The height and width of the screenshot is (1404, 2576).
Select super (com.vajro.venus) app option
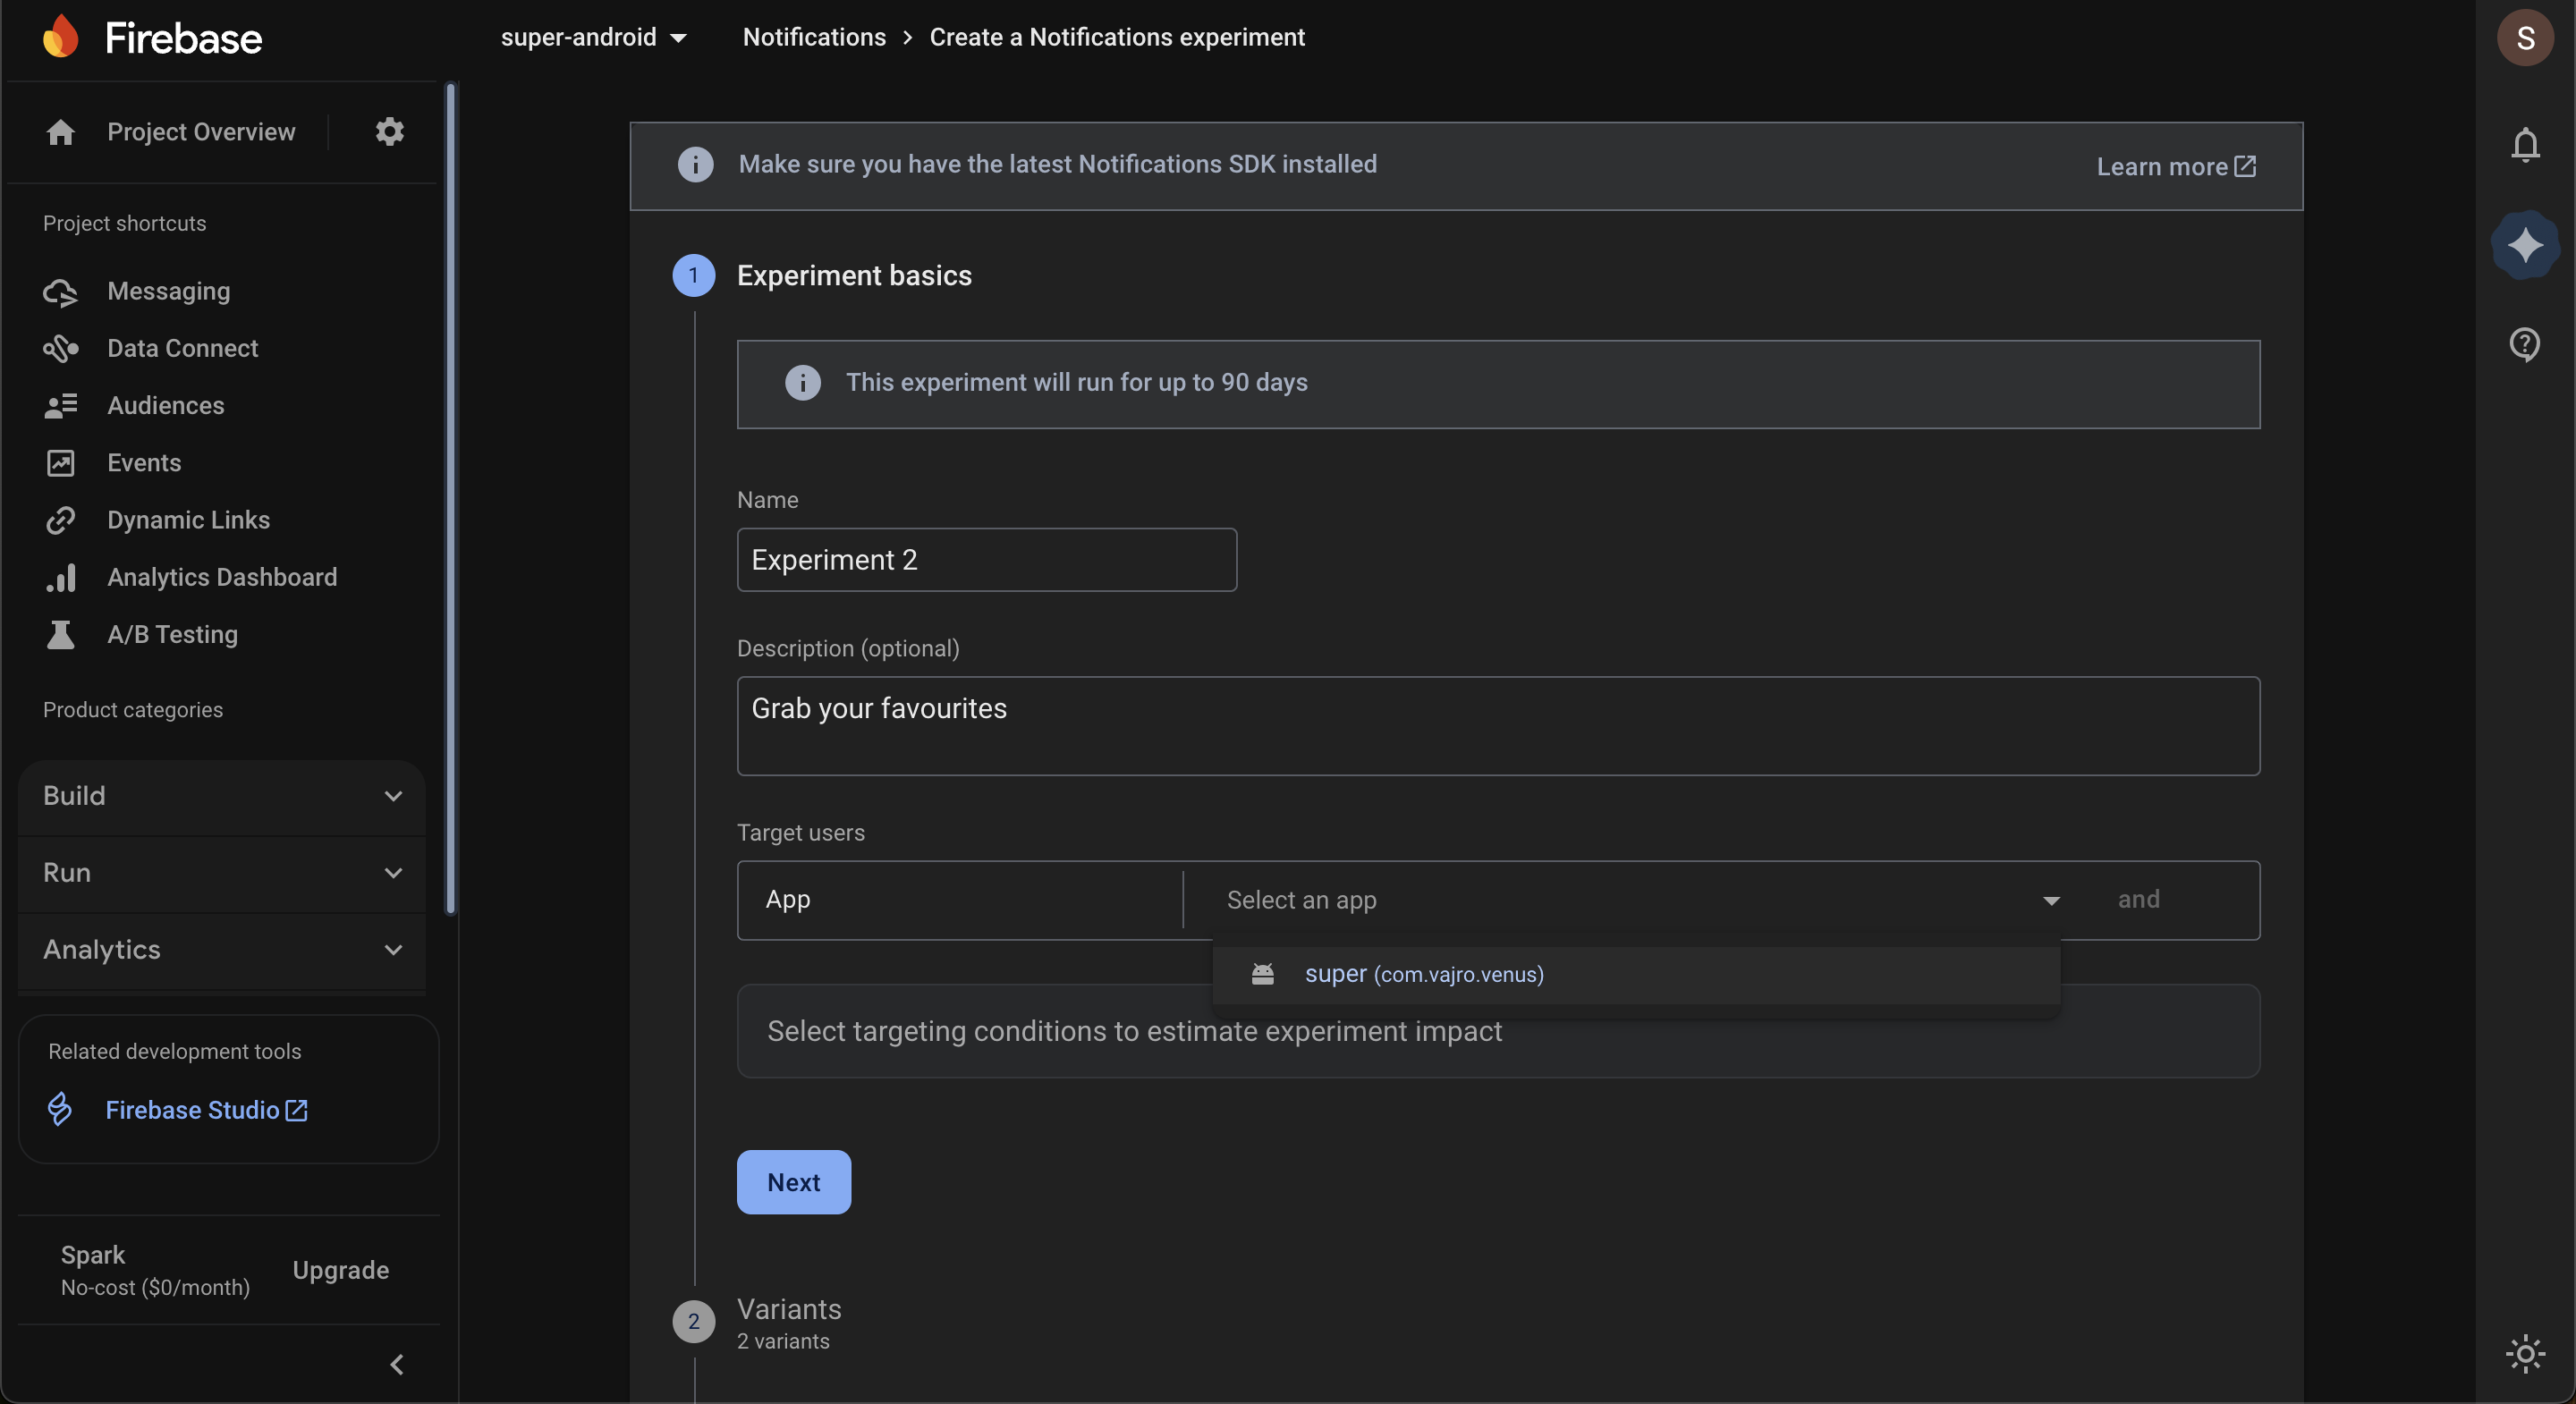click(x=1424, y=975)
